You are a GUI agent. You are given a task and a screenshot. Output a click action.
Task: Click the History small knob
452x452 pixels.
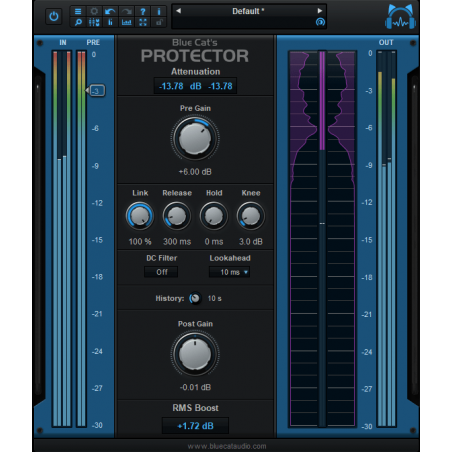pyautogui.click(x=195, y=298)
